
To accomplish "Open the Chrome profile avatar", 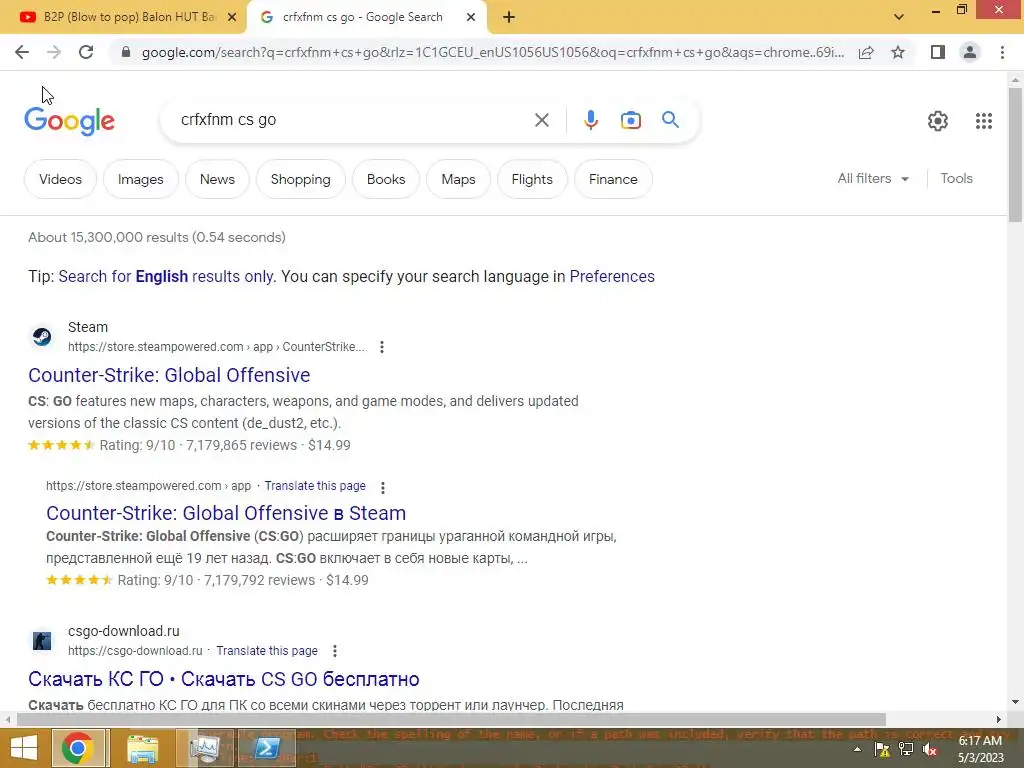I will [970, 52].
